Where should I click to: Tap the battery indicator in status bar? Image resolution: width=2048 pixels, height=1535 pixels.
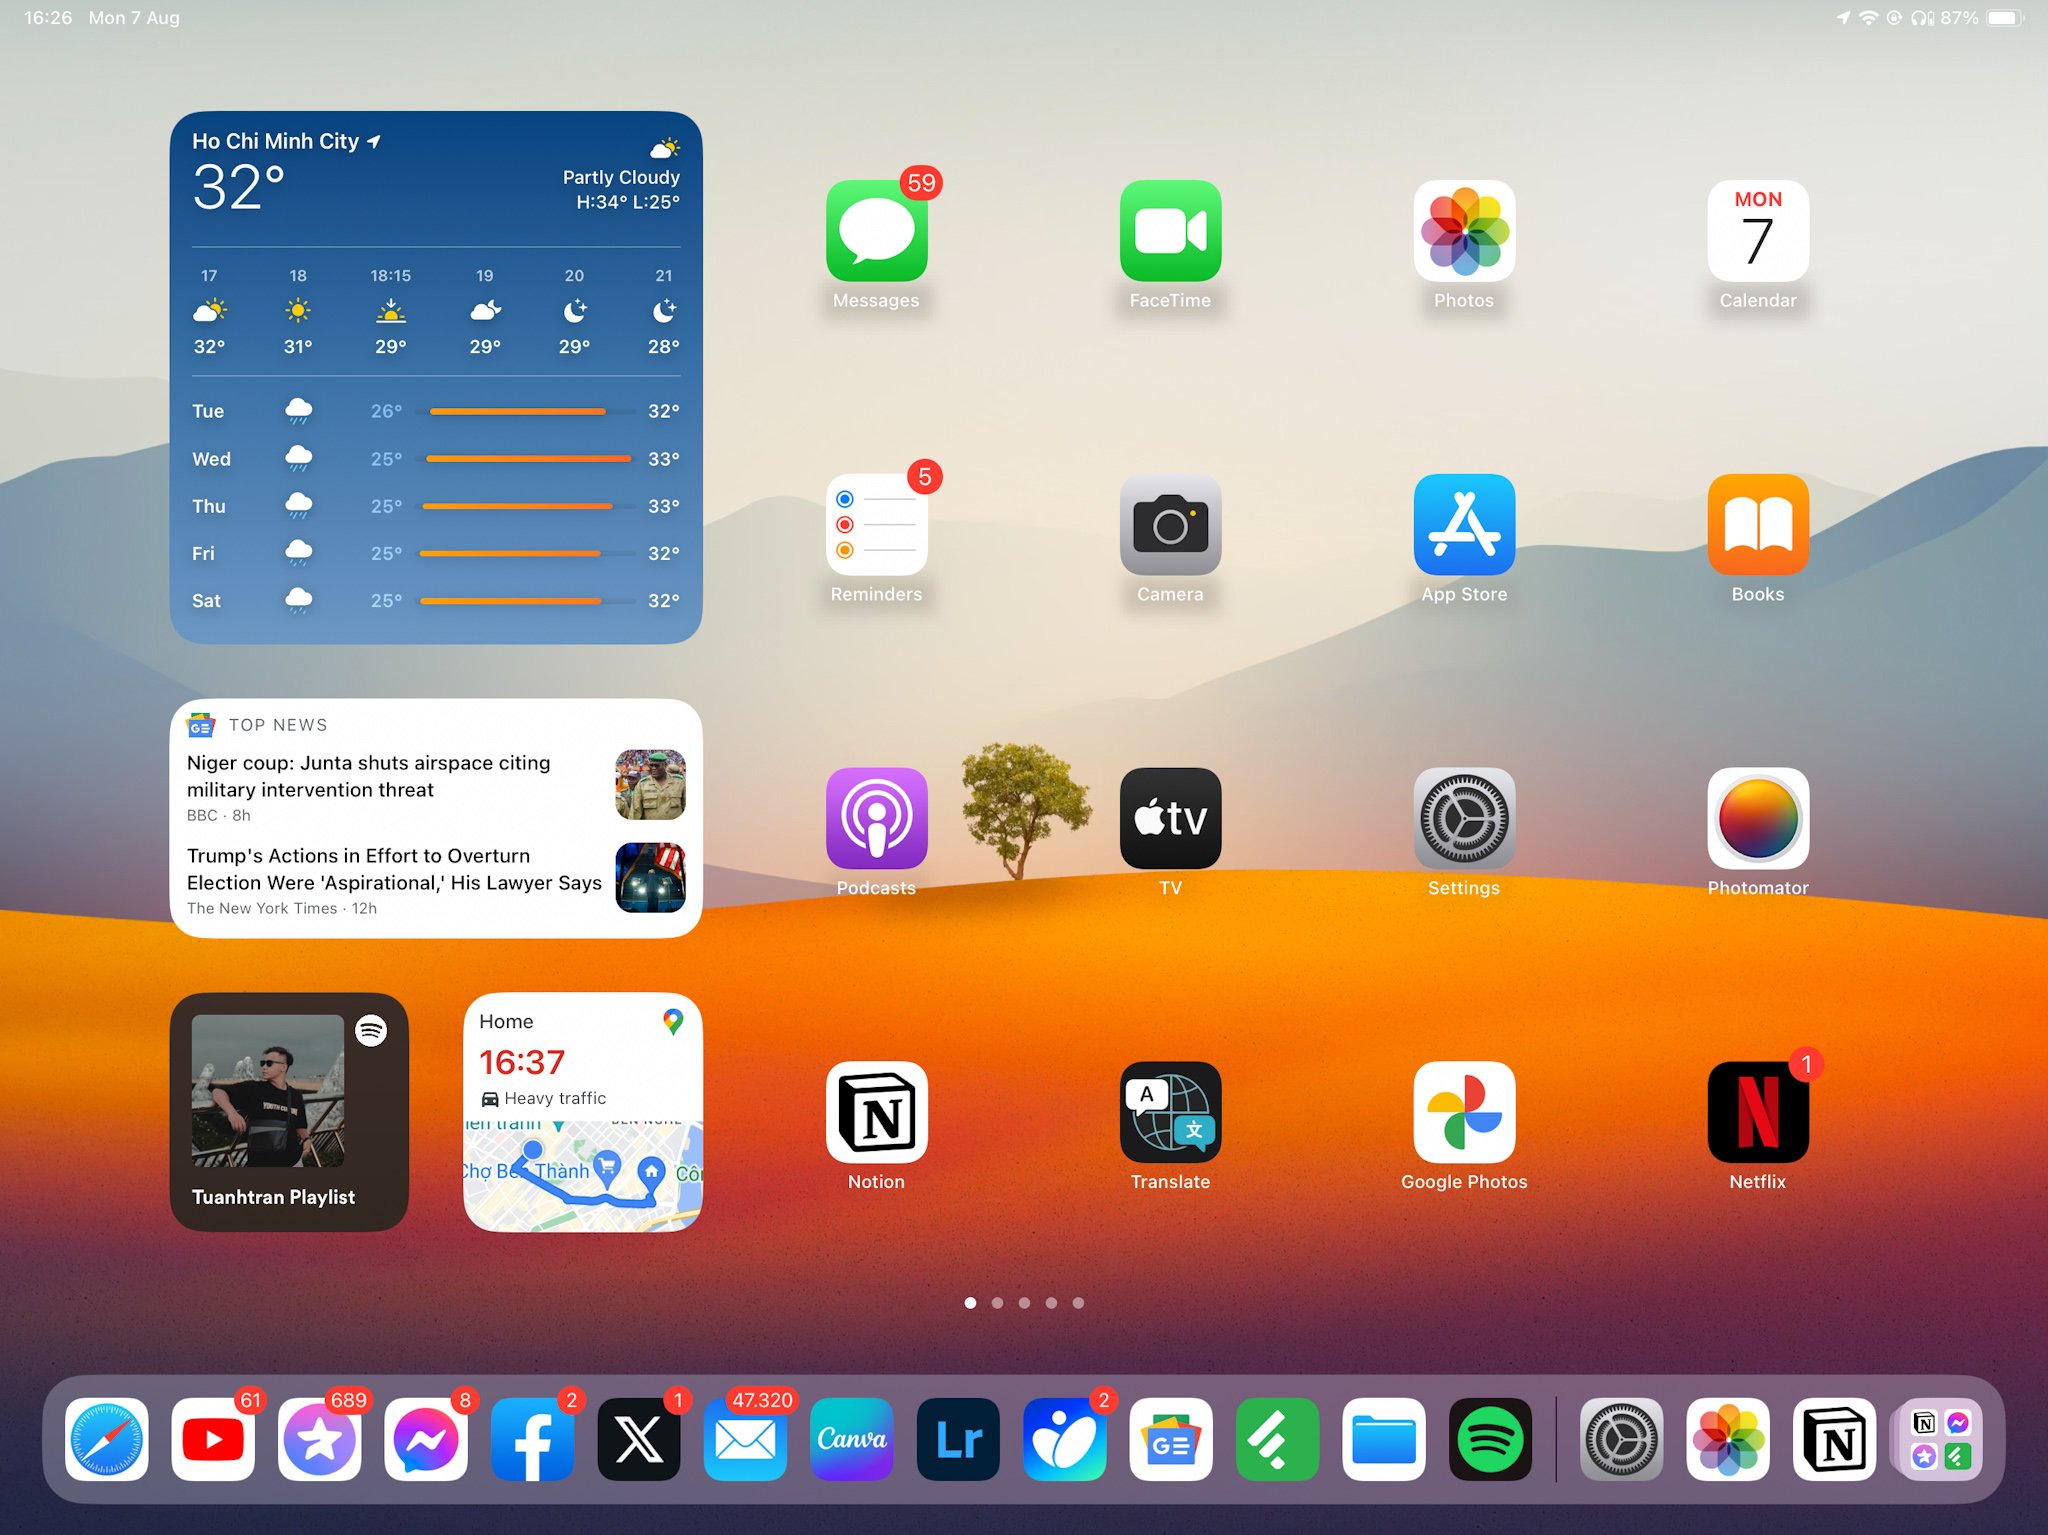tap(2005, 18)
